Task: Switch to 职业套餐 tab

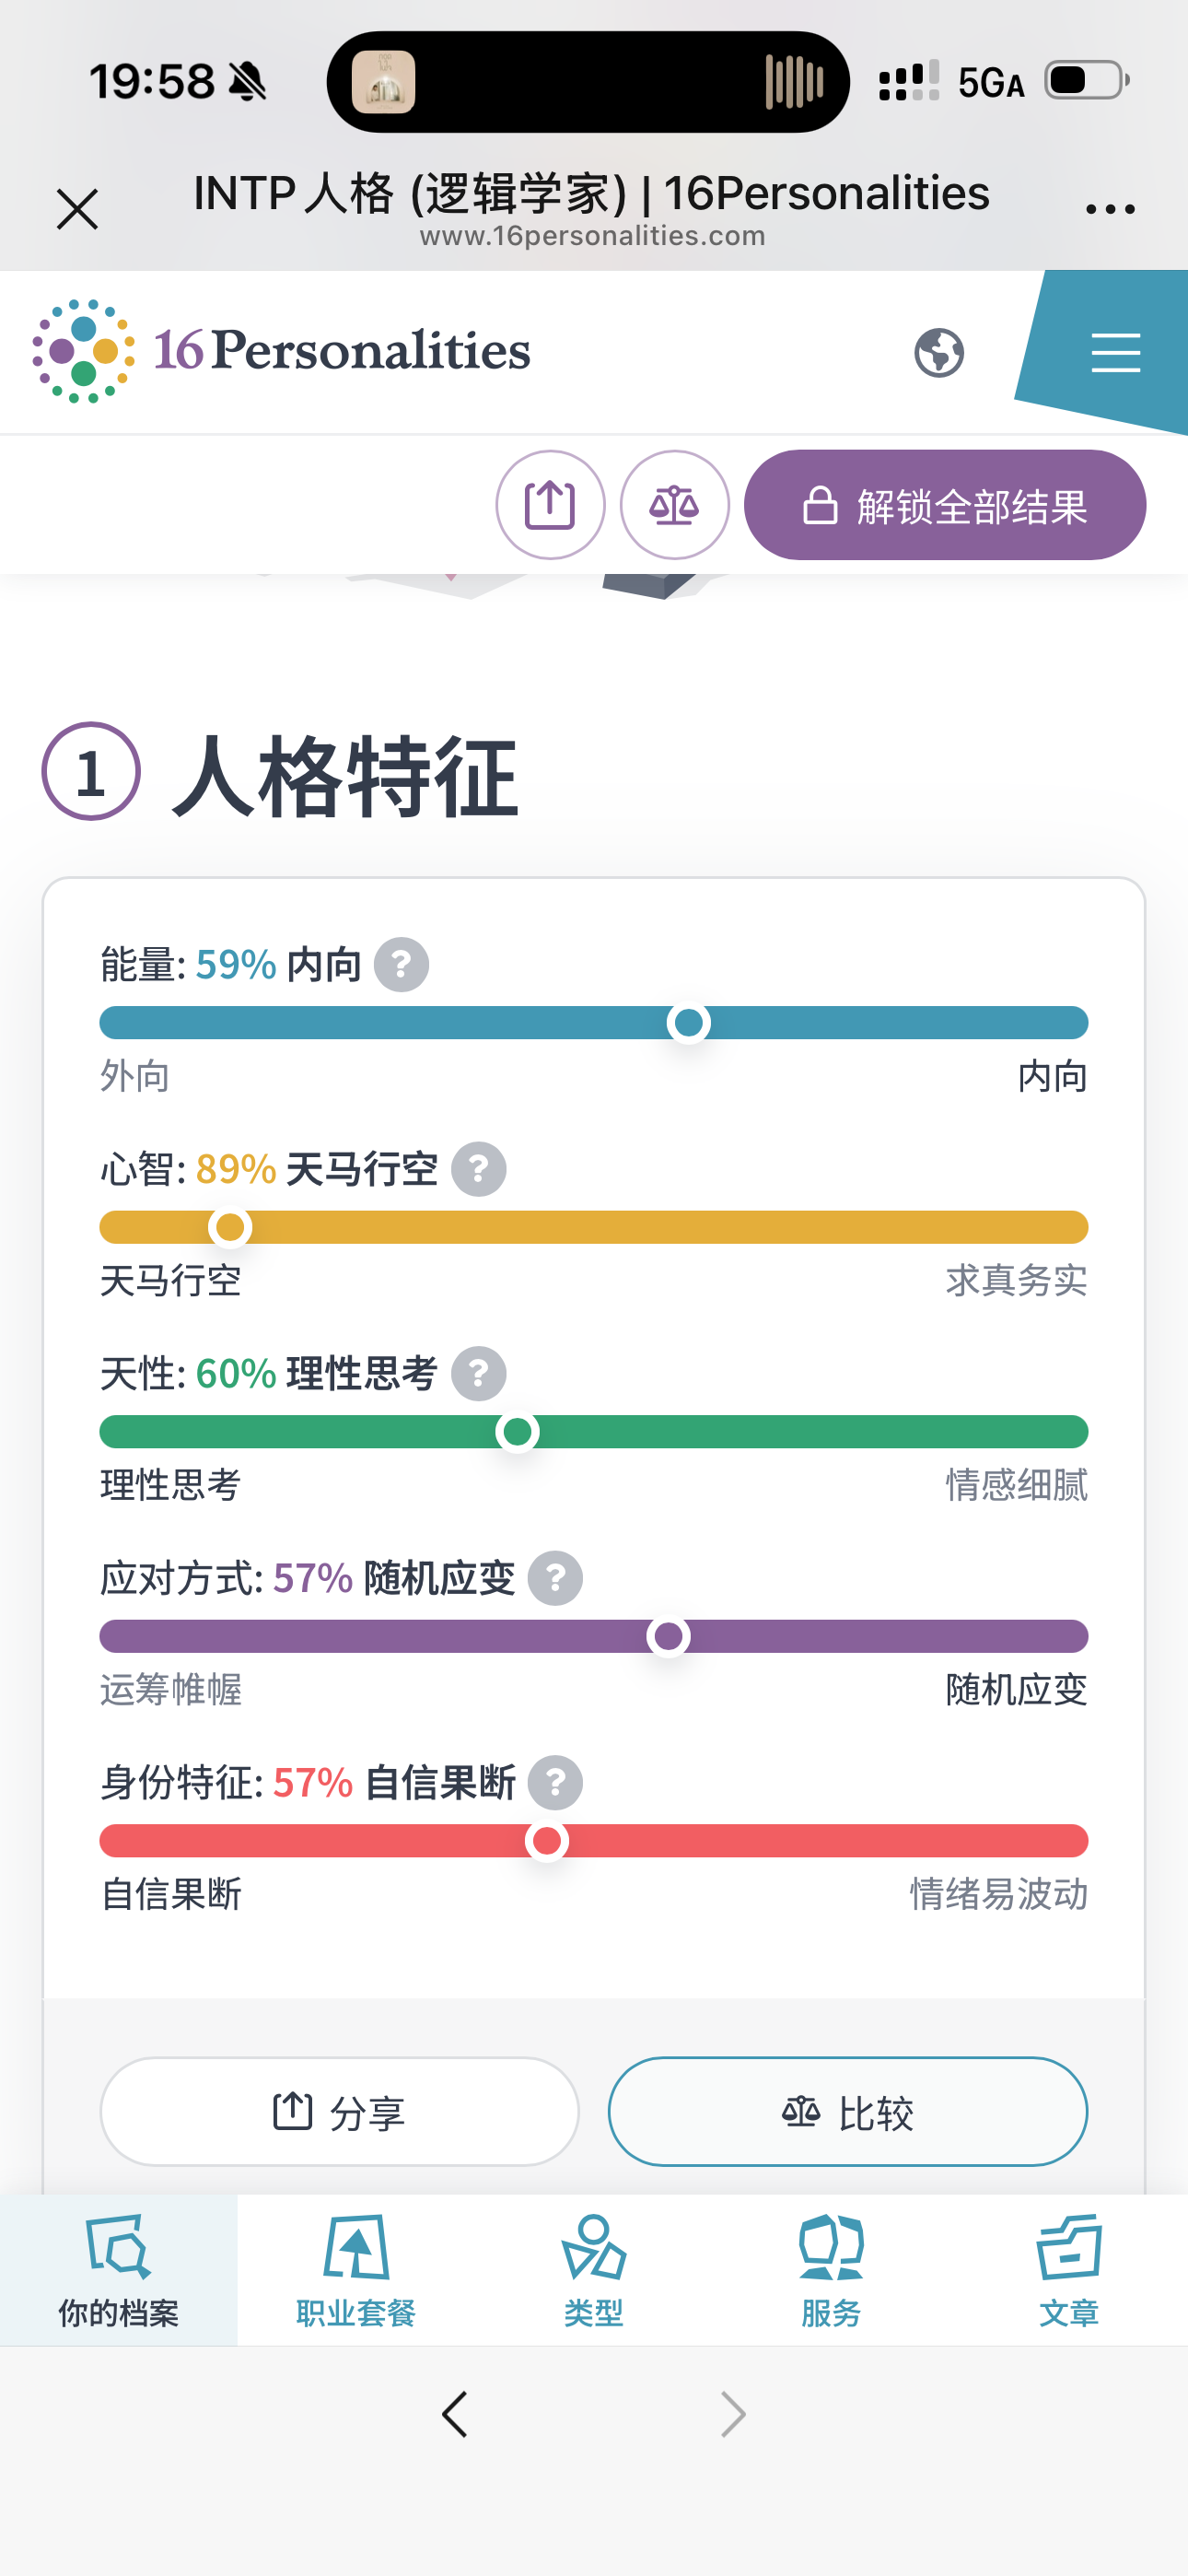Action: 356,2270
